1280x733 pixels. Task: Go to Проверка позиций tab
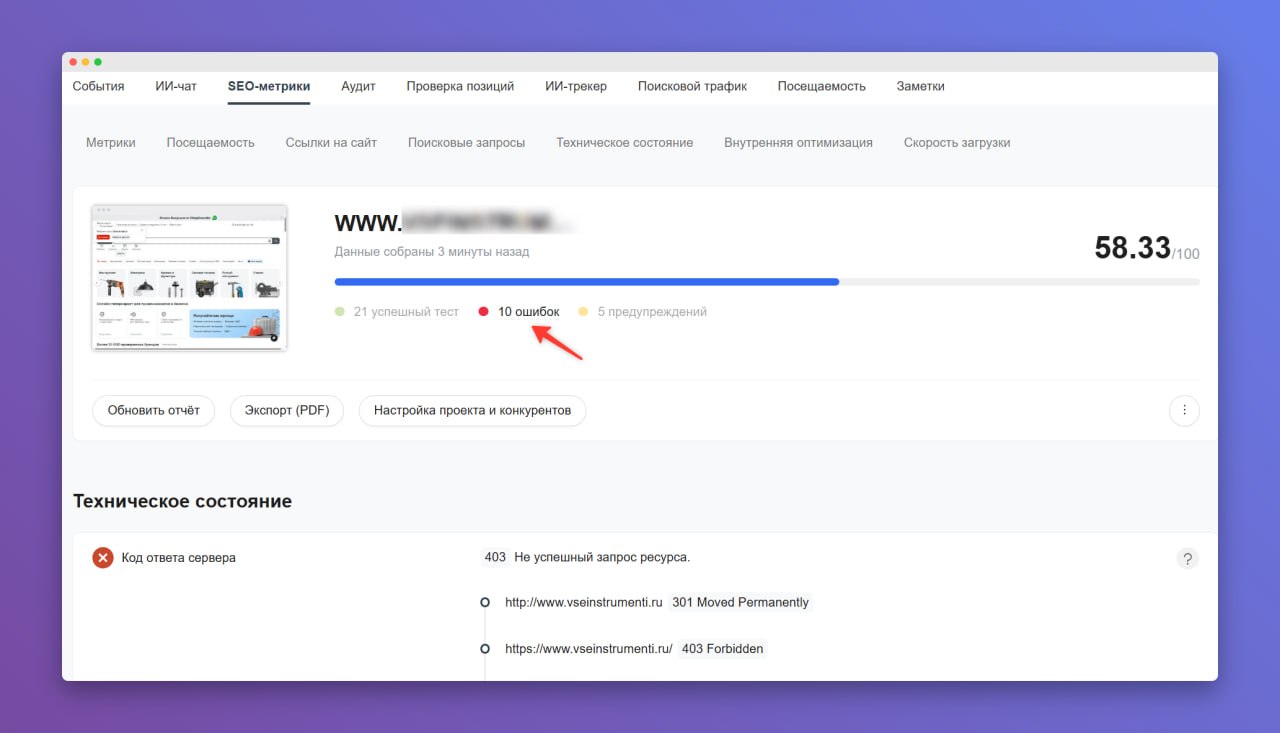tap(460, 86)
